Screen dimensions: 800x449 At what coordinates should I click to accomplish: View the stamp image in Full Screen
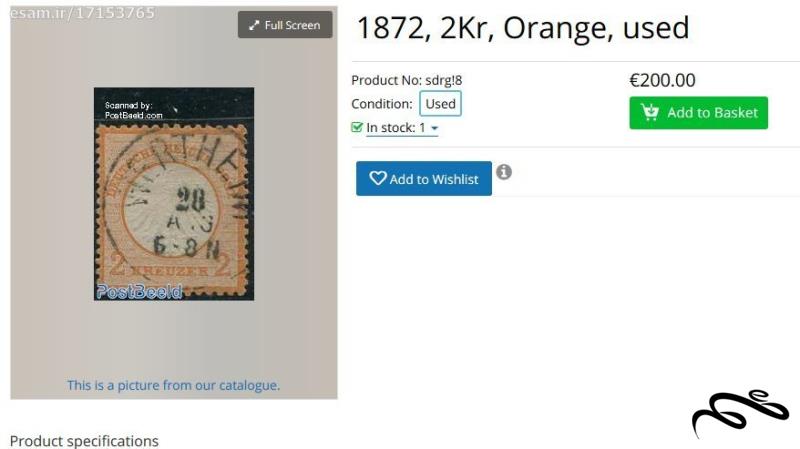(x=285, y=25)
